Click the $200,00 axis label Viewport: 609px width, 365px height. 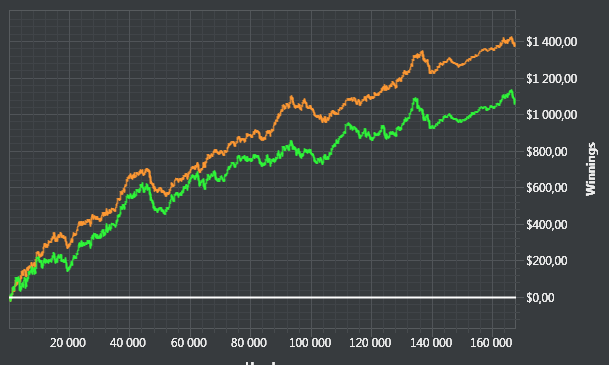point(547,261)
